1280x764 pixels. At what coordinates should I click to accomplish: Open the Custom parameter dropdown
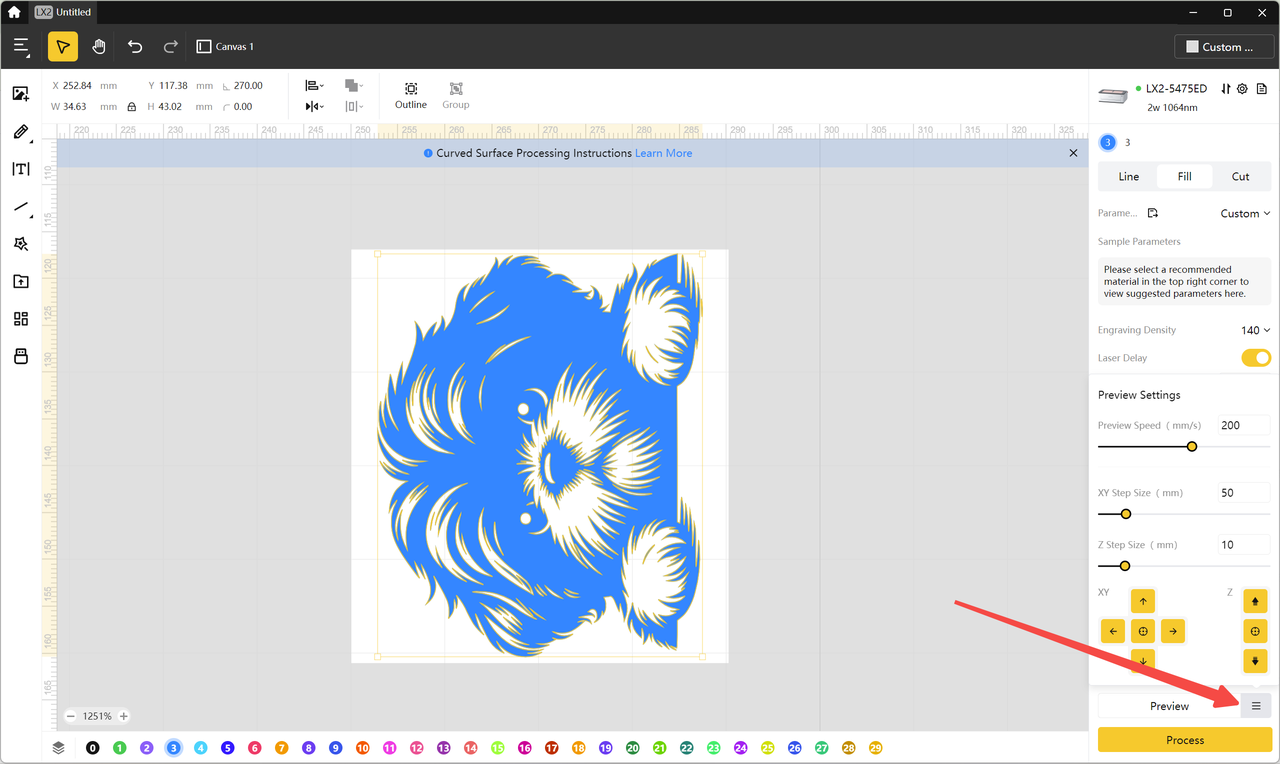pos(1244,213)
